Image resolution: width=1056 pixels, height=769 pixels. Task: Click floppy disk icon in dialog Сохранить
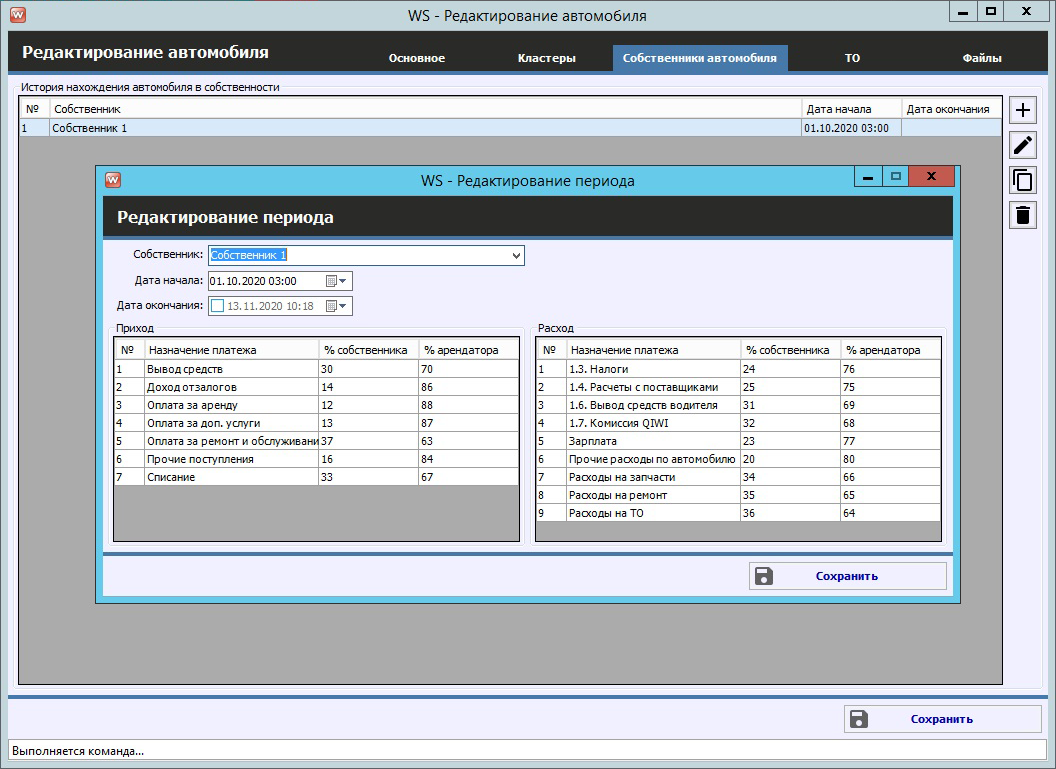pyautogui.click(x=764, y=576)
